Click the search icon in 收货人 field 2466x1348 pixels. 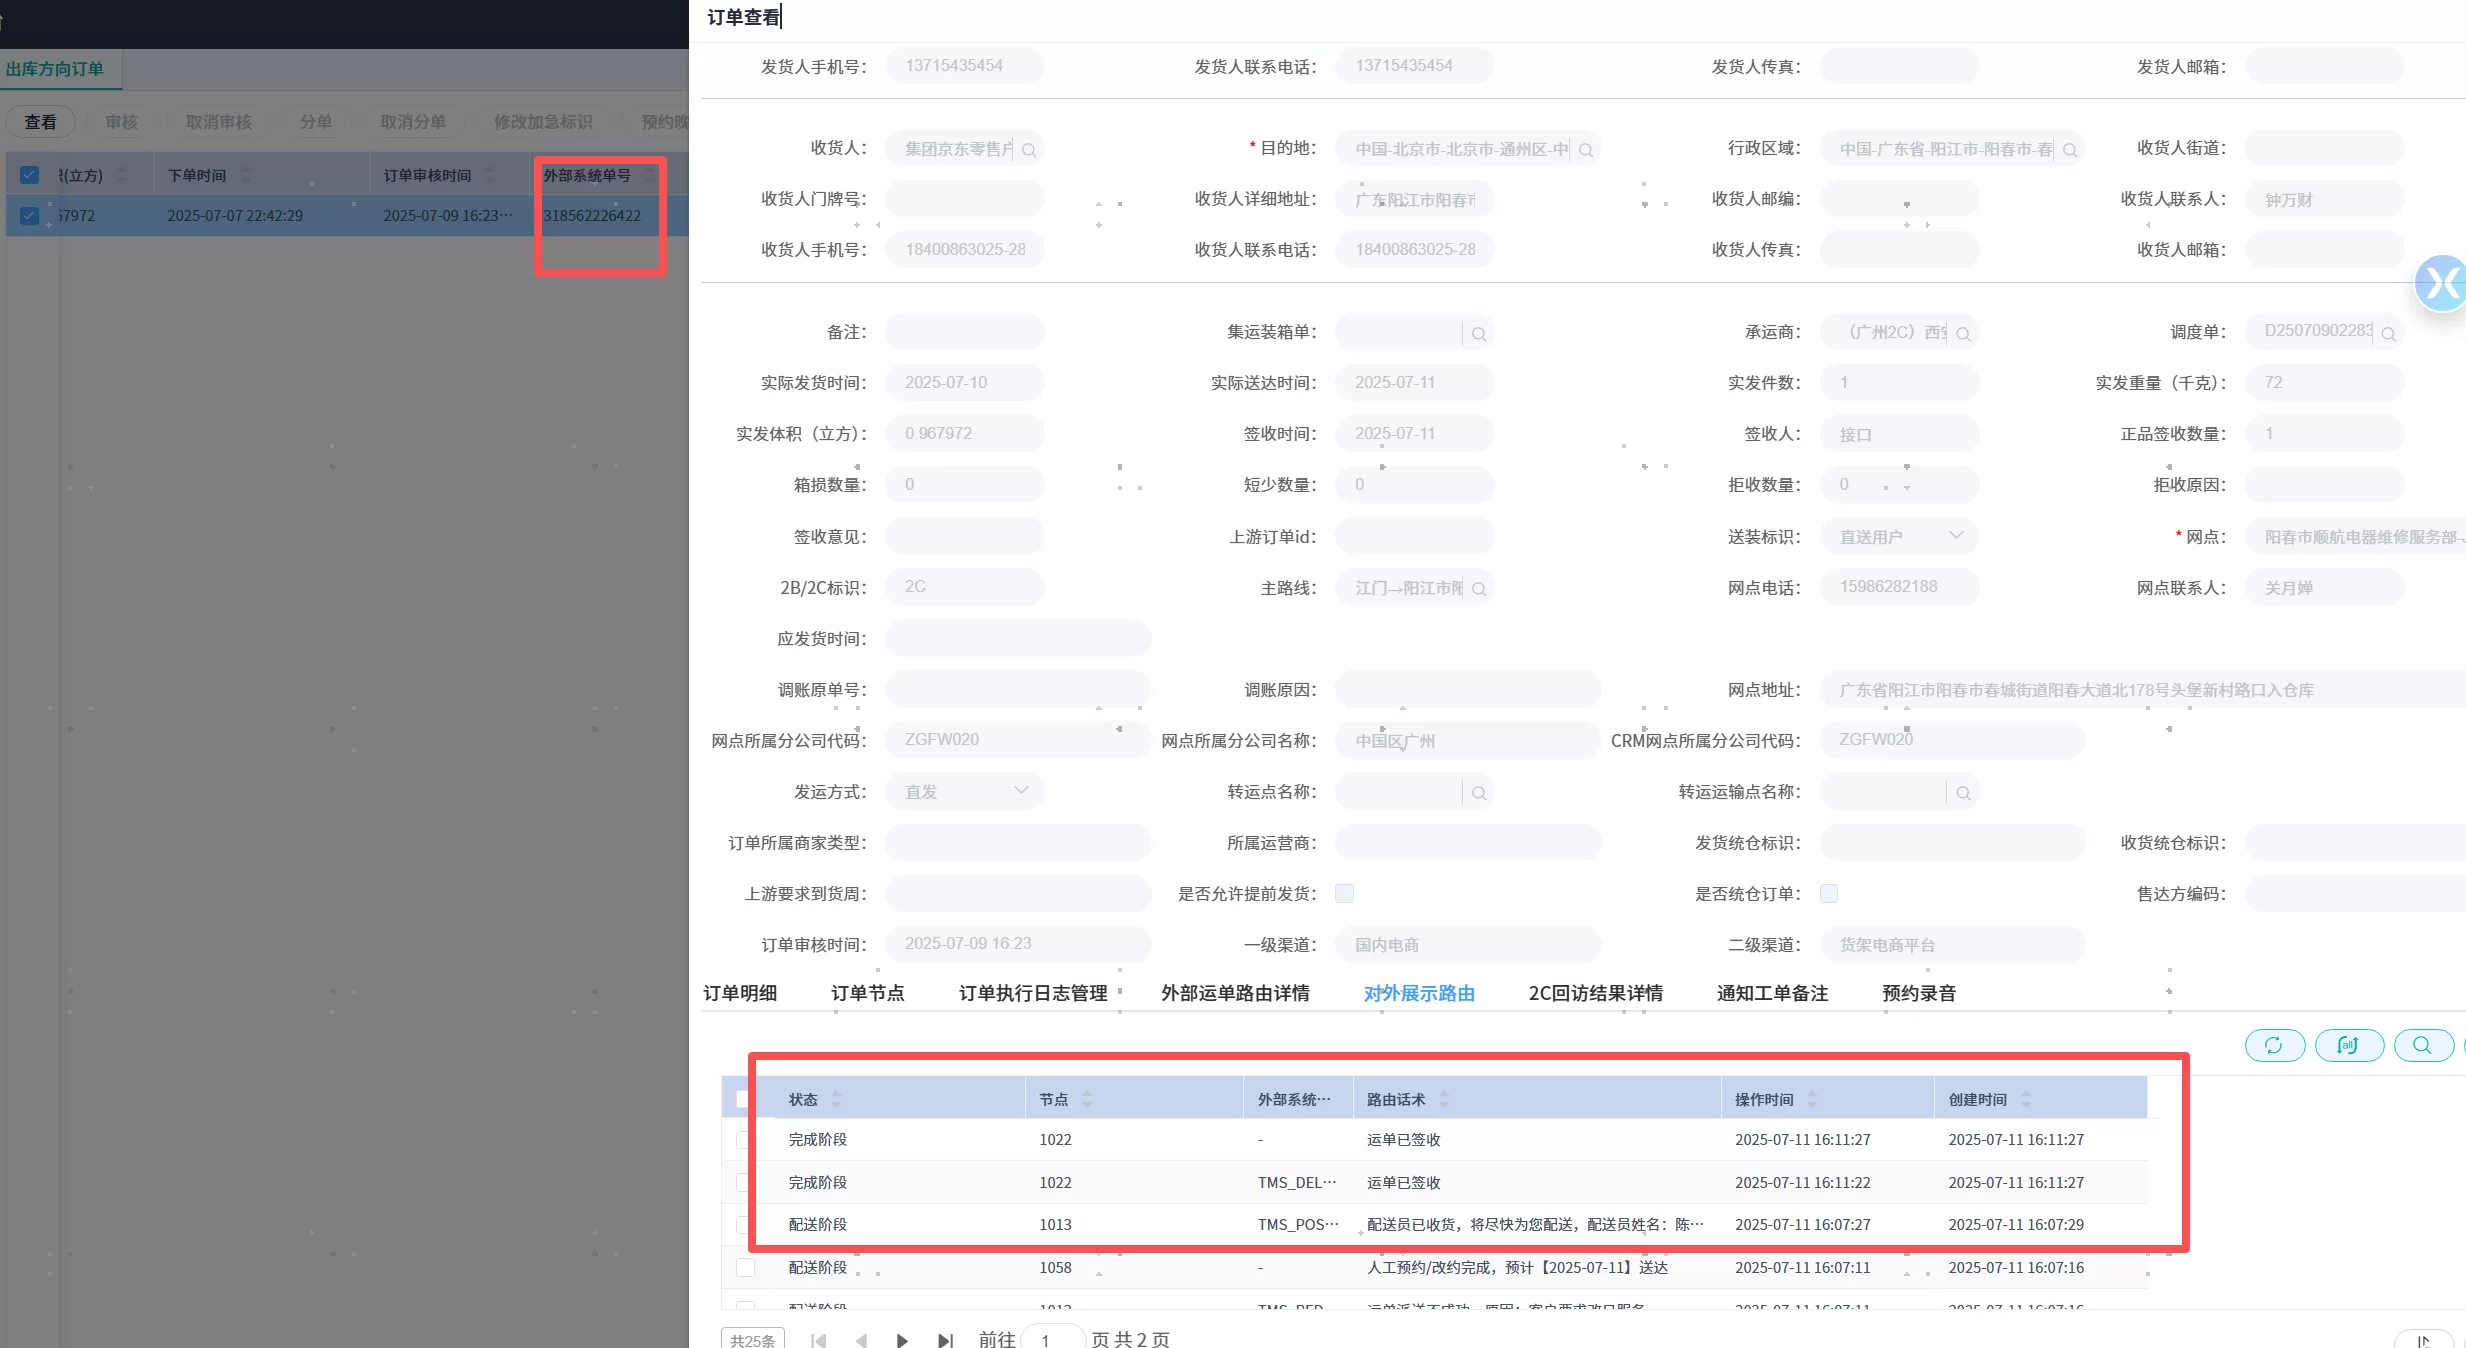tap(1029, 150)
